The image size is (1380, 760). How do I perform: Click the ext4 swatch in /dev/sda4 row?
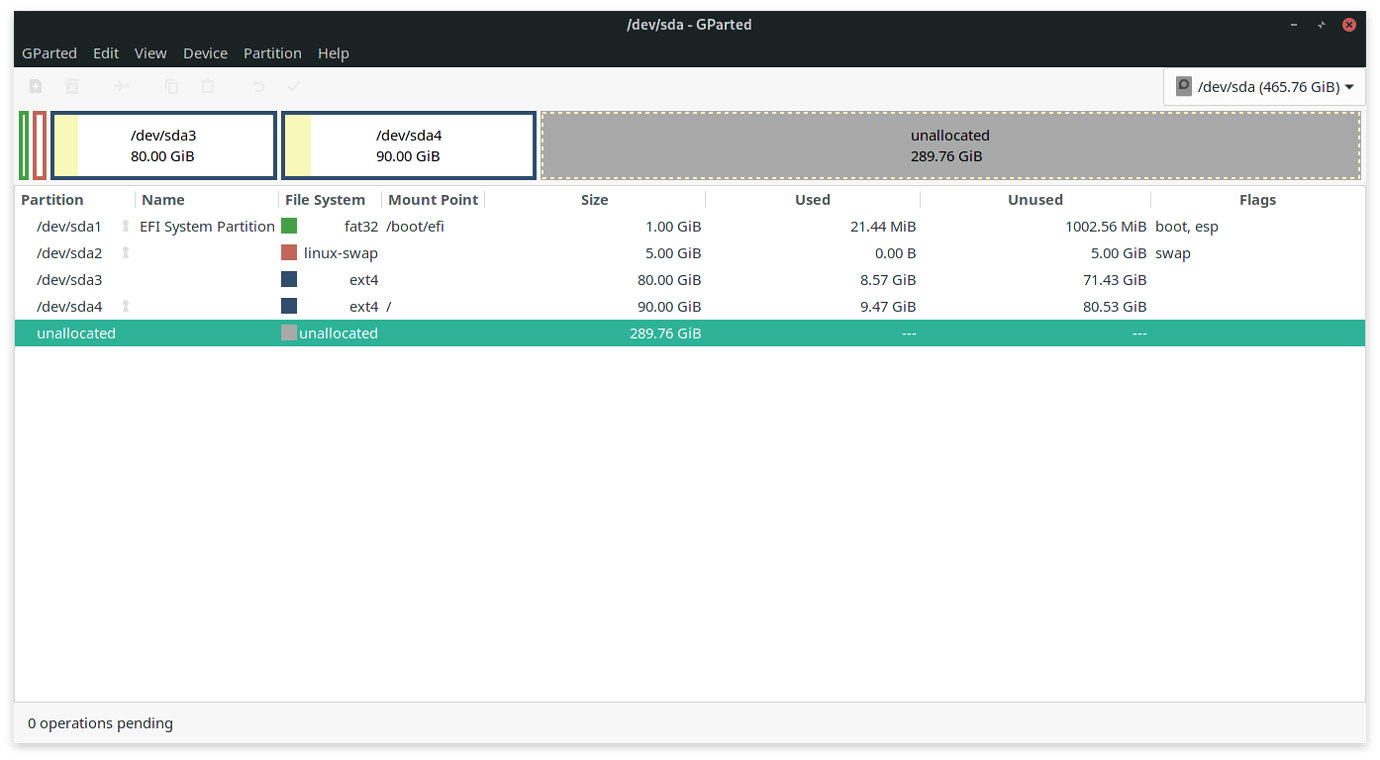coord(289,306)
